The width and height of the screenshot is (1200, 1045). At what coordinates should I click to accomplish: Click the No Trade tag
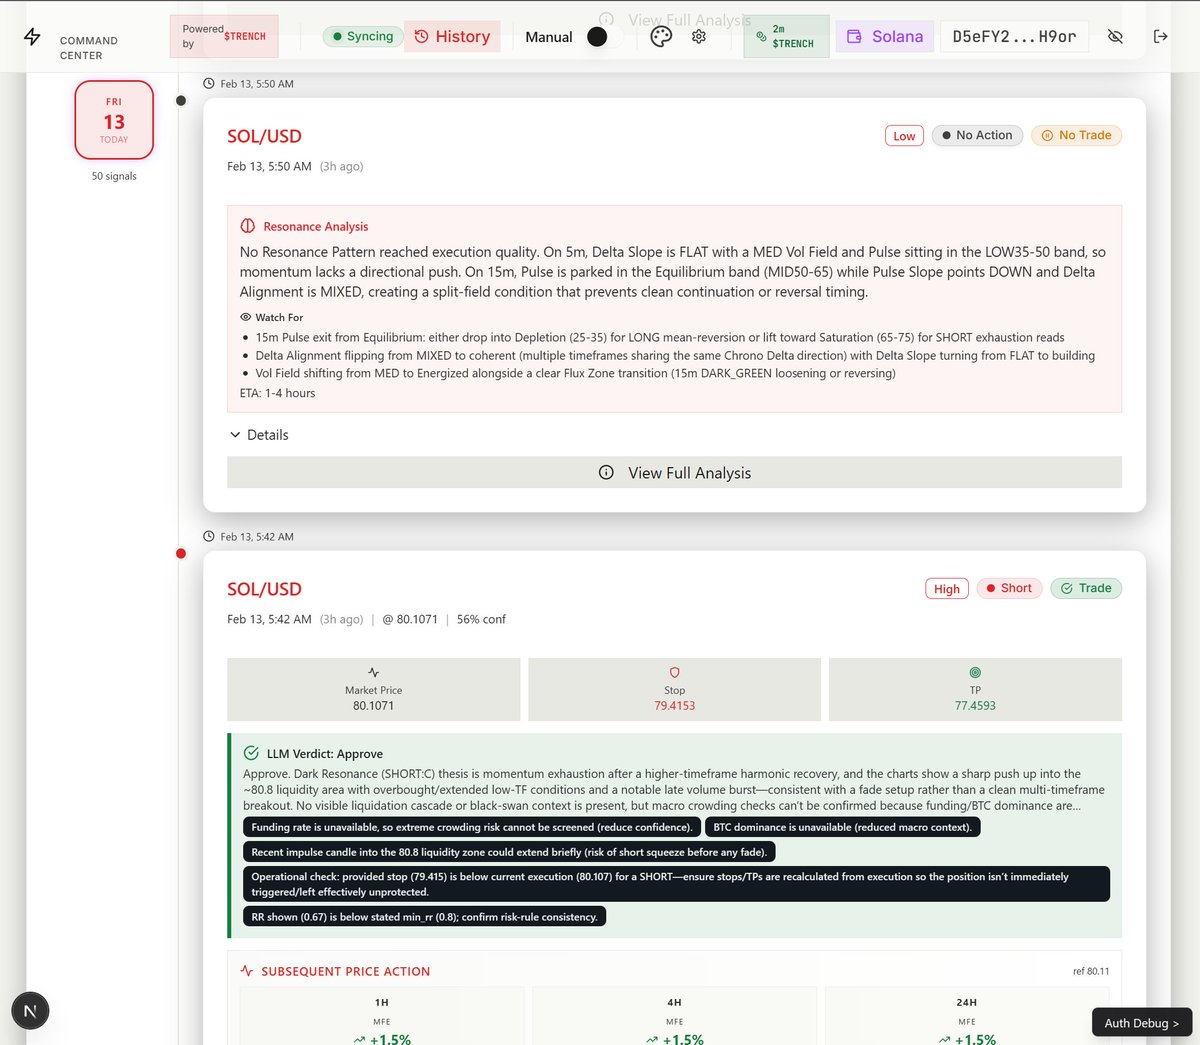click(x=1076, y=135)
